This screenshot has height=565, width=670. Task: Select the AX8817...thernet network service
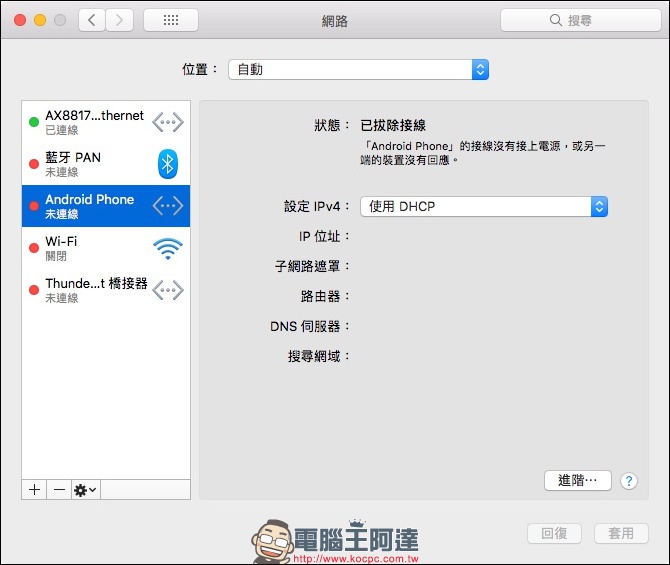pyautogui.click(x=106, y=122)
